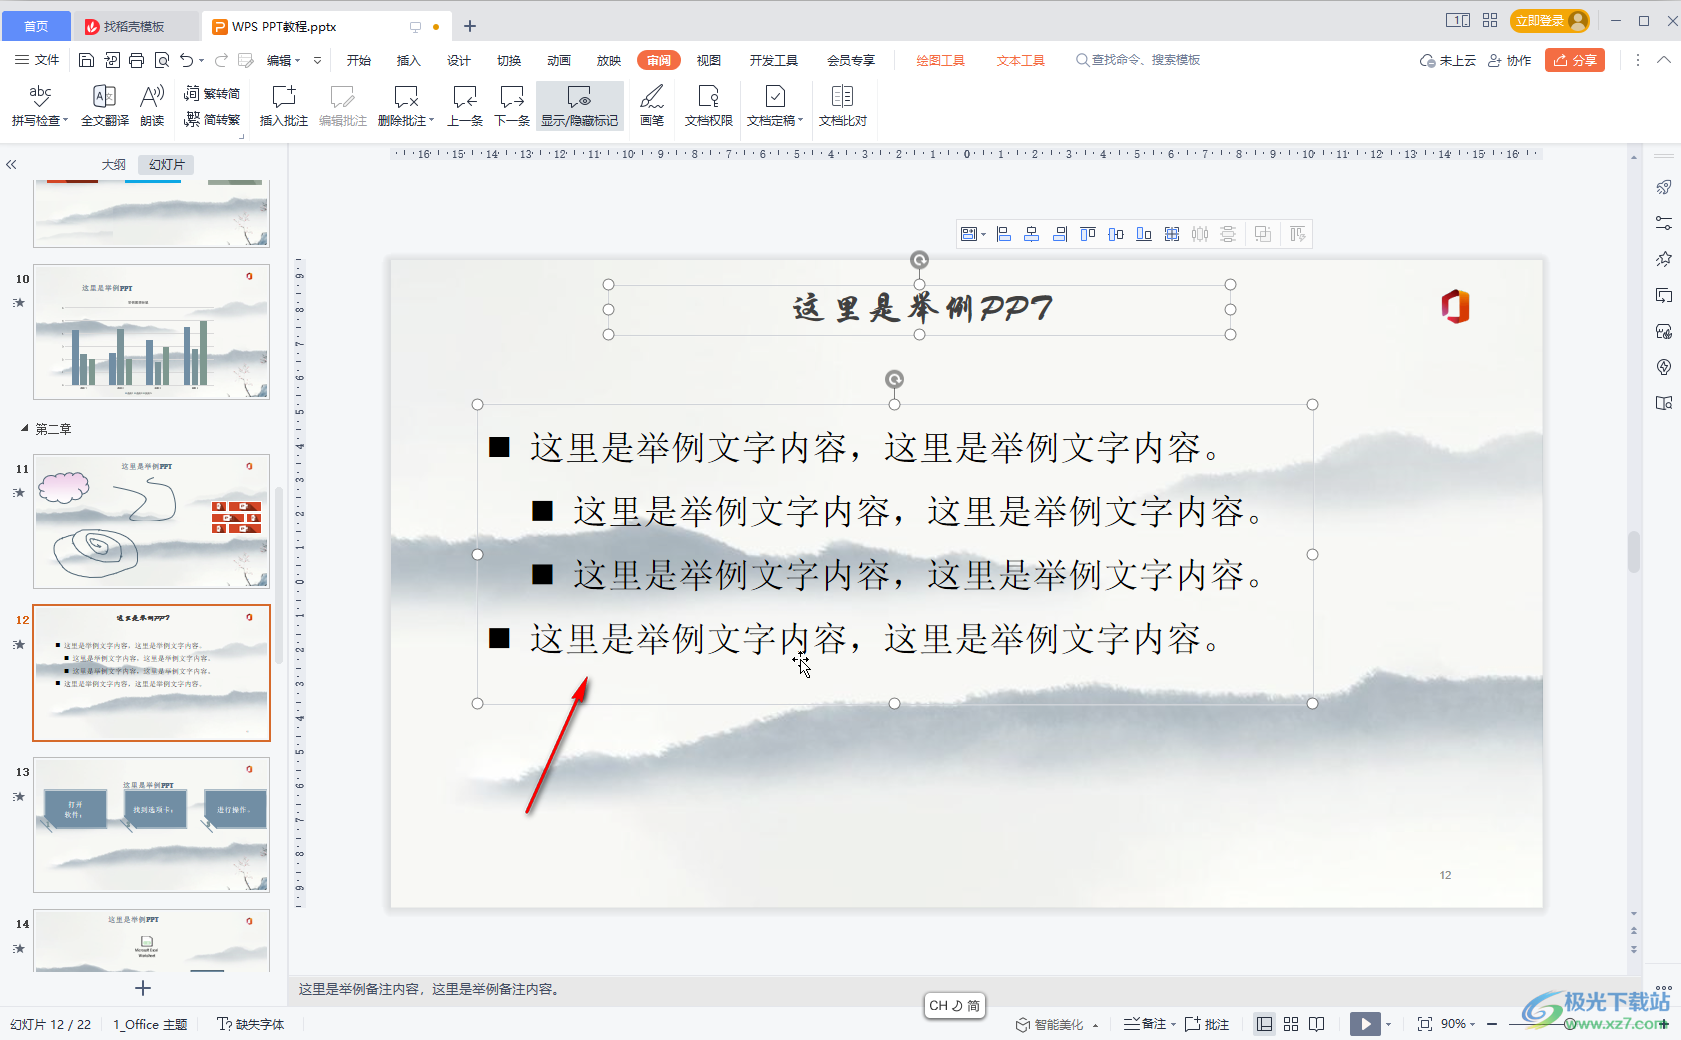
Task: Start slideshow with play button
Action: pos(1365,1024)
